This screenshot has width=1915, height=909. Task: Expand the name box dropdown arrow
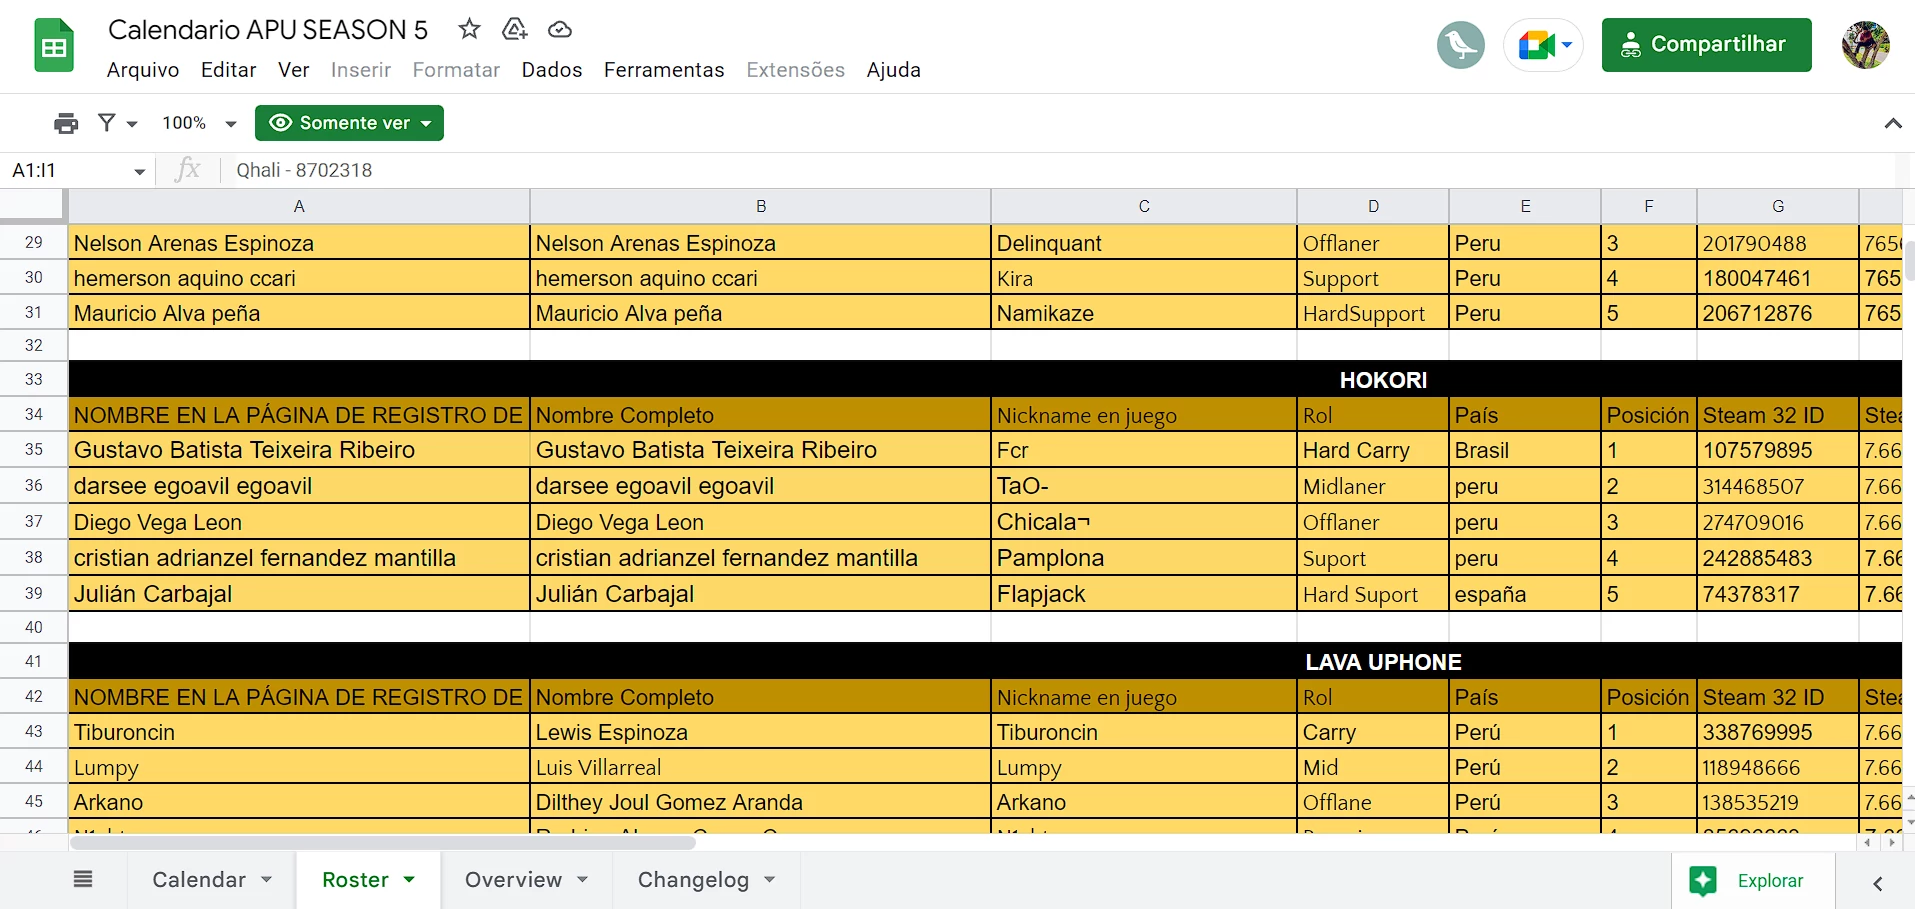(x=139, y=171)
